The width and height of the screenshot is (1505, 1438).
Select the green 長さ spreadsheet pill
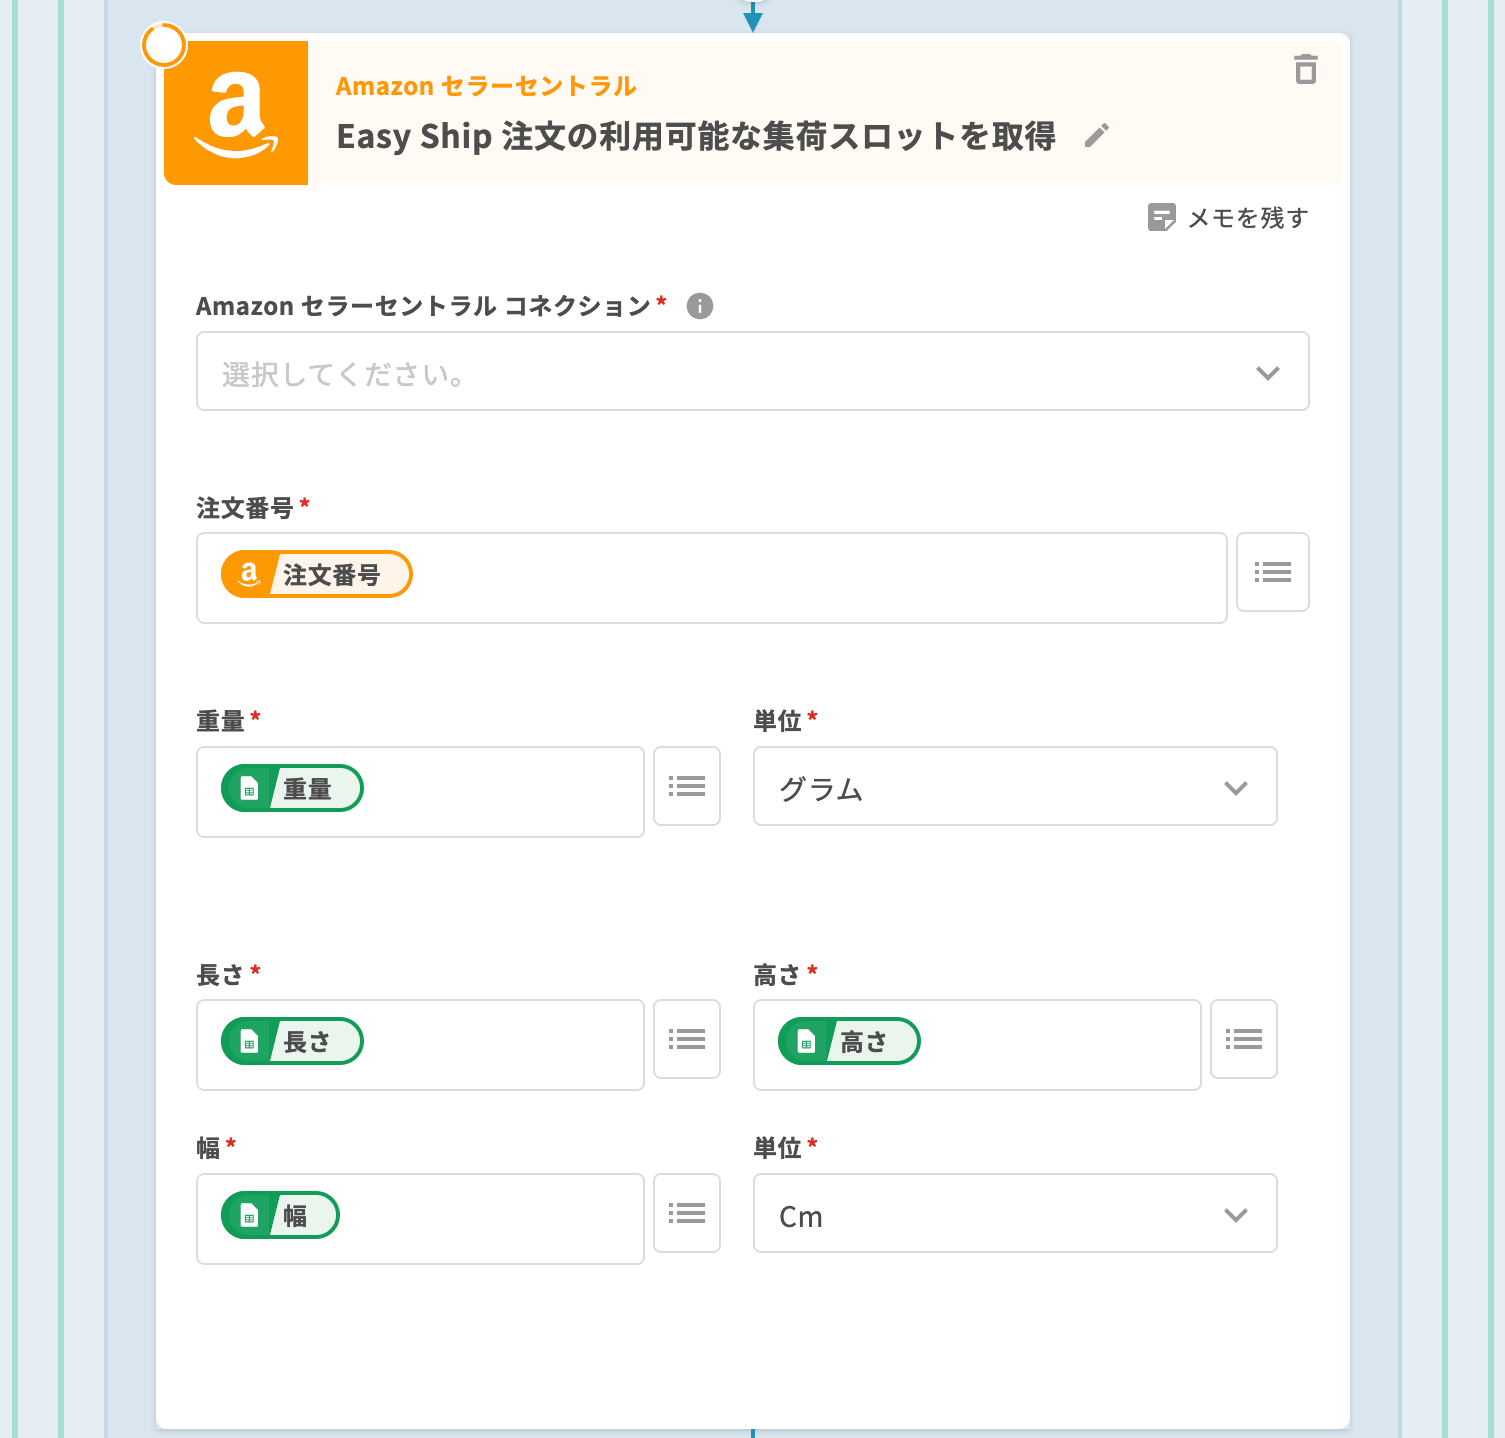292,1042
